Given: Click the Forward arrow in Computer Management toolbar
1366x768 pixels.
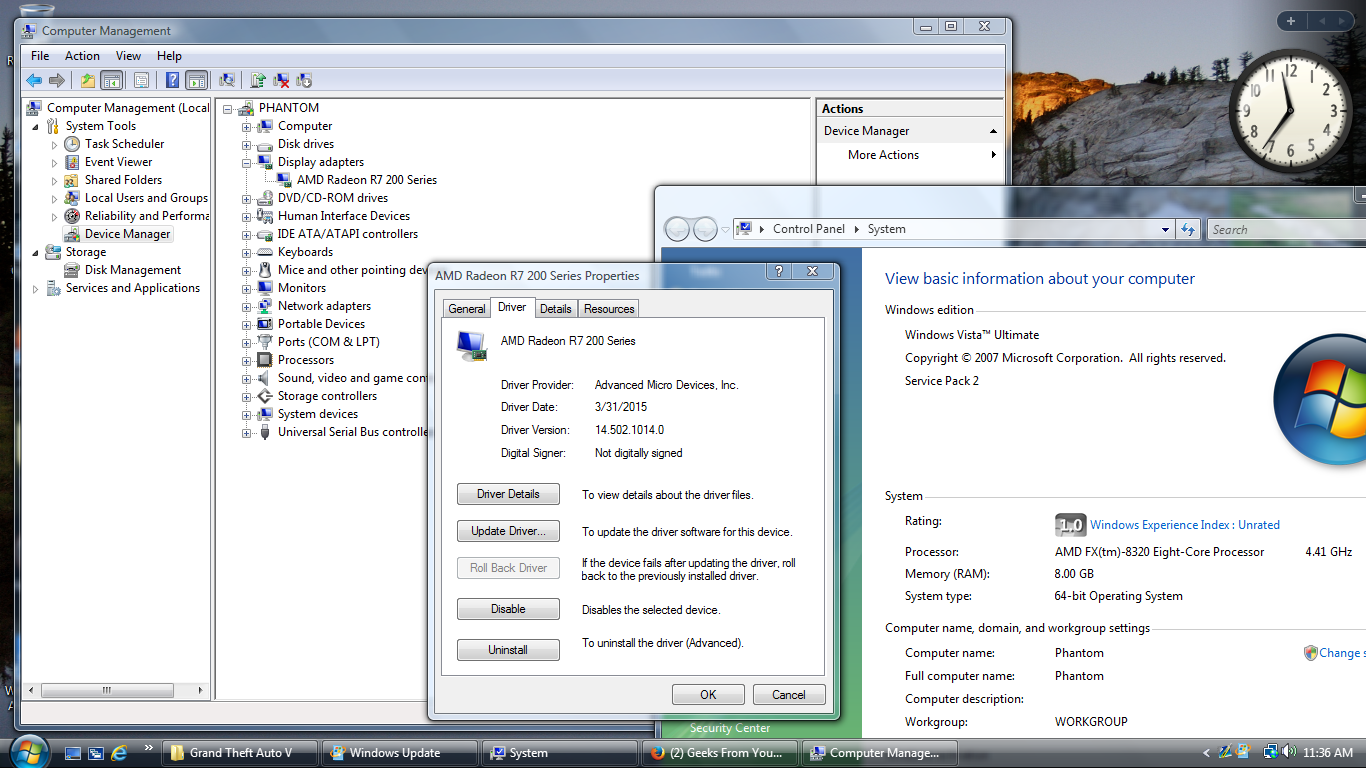Looking at the screenshot, I should (57, 80).
